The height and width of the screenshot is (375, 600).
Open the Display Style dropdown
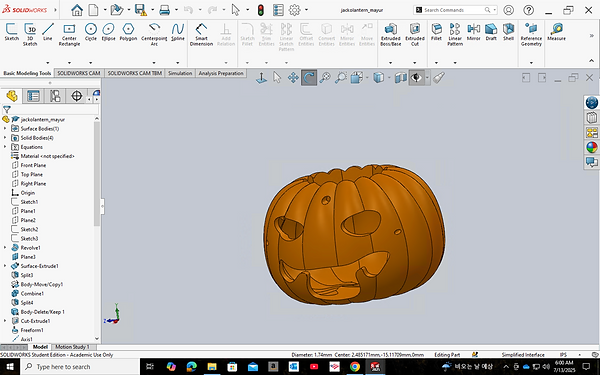pos(389,78)
